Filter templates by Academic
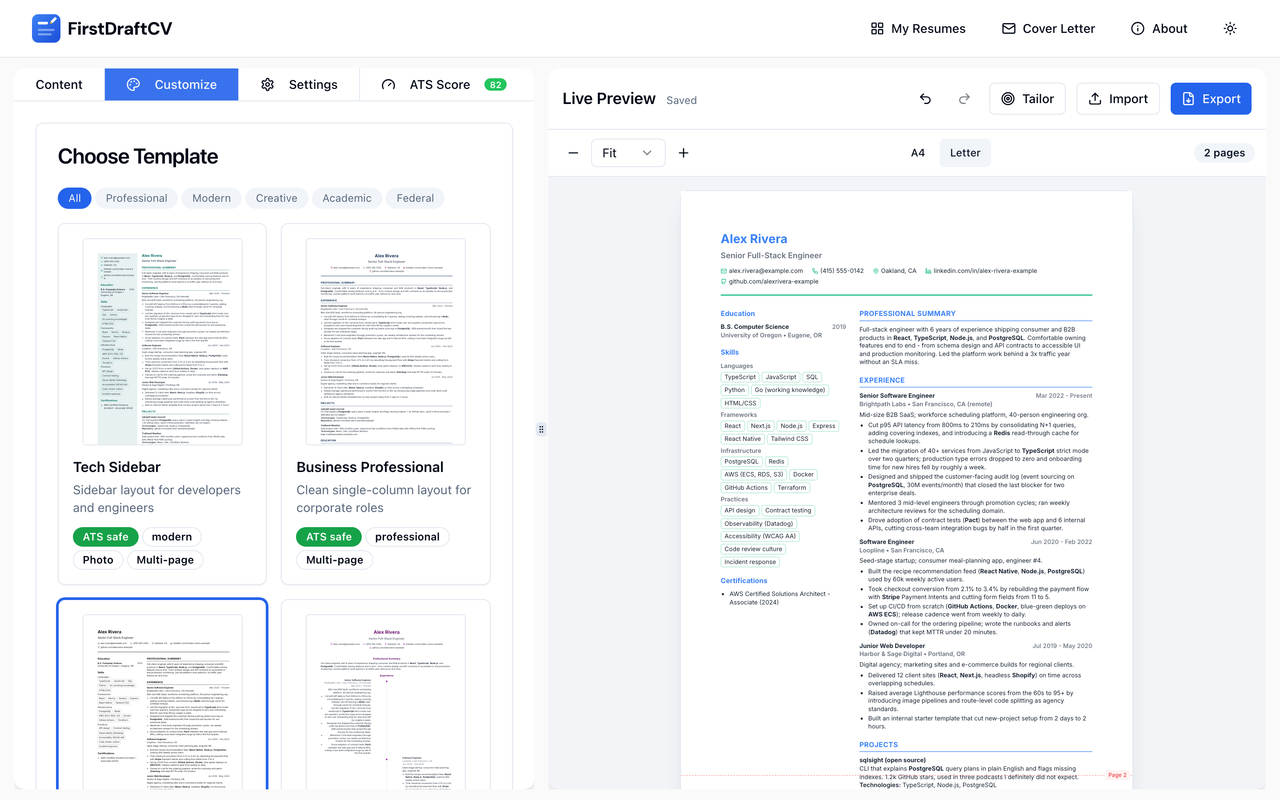Viewport: 1280px width, 800px height. [x=347, y=198]
